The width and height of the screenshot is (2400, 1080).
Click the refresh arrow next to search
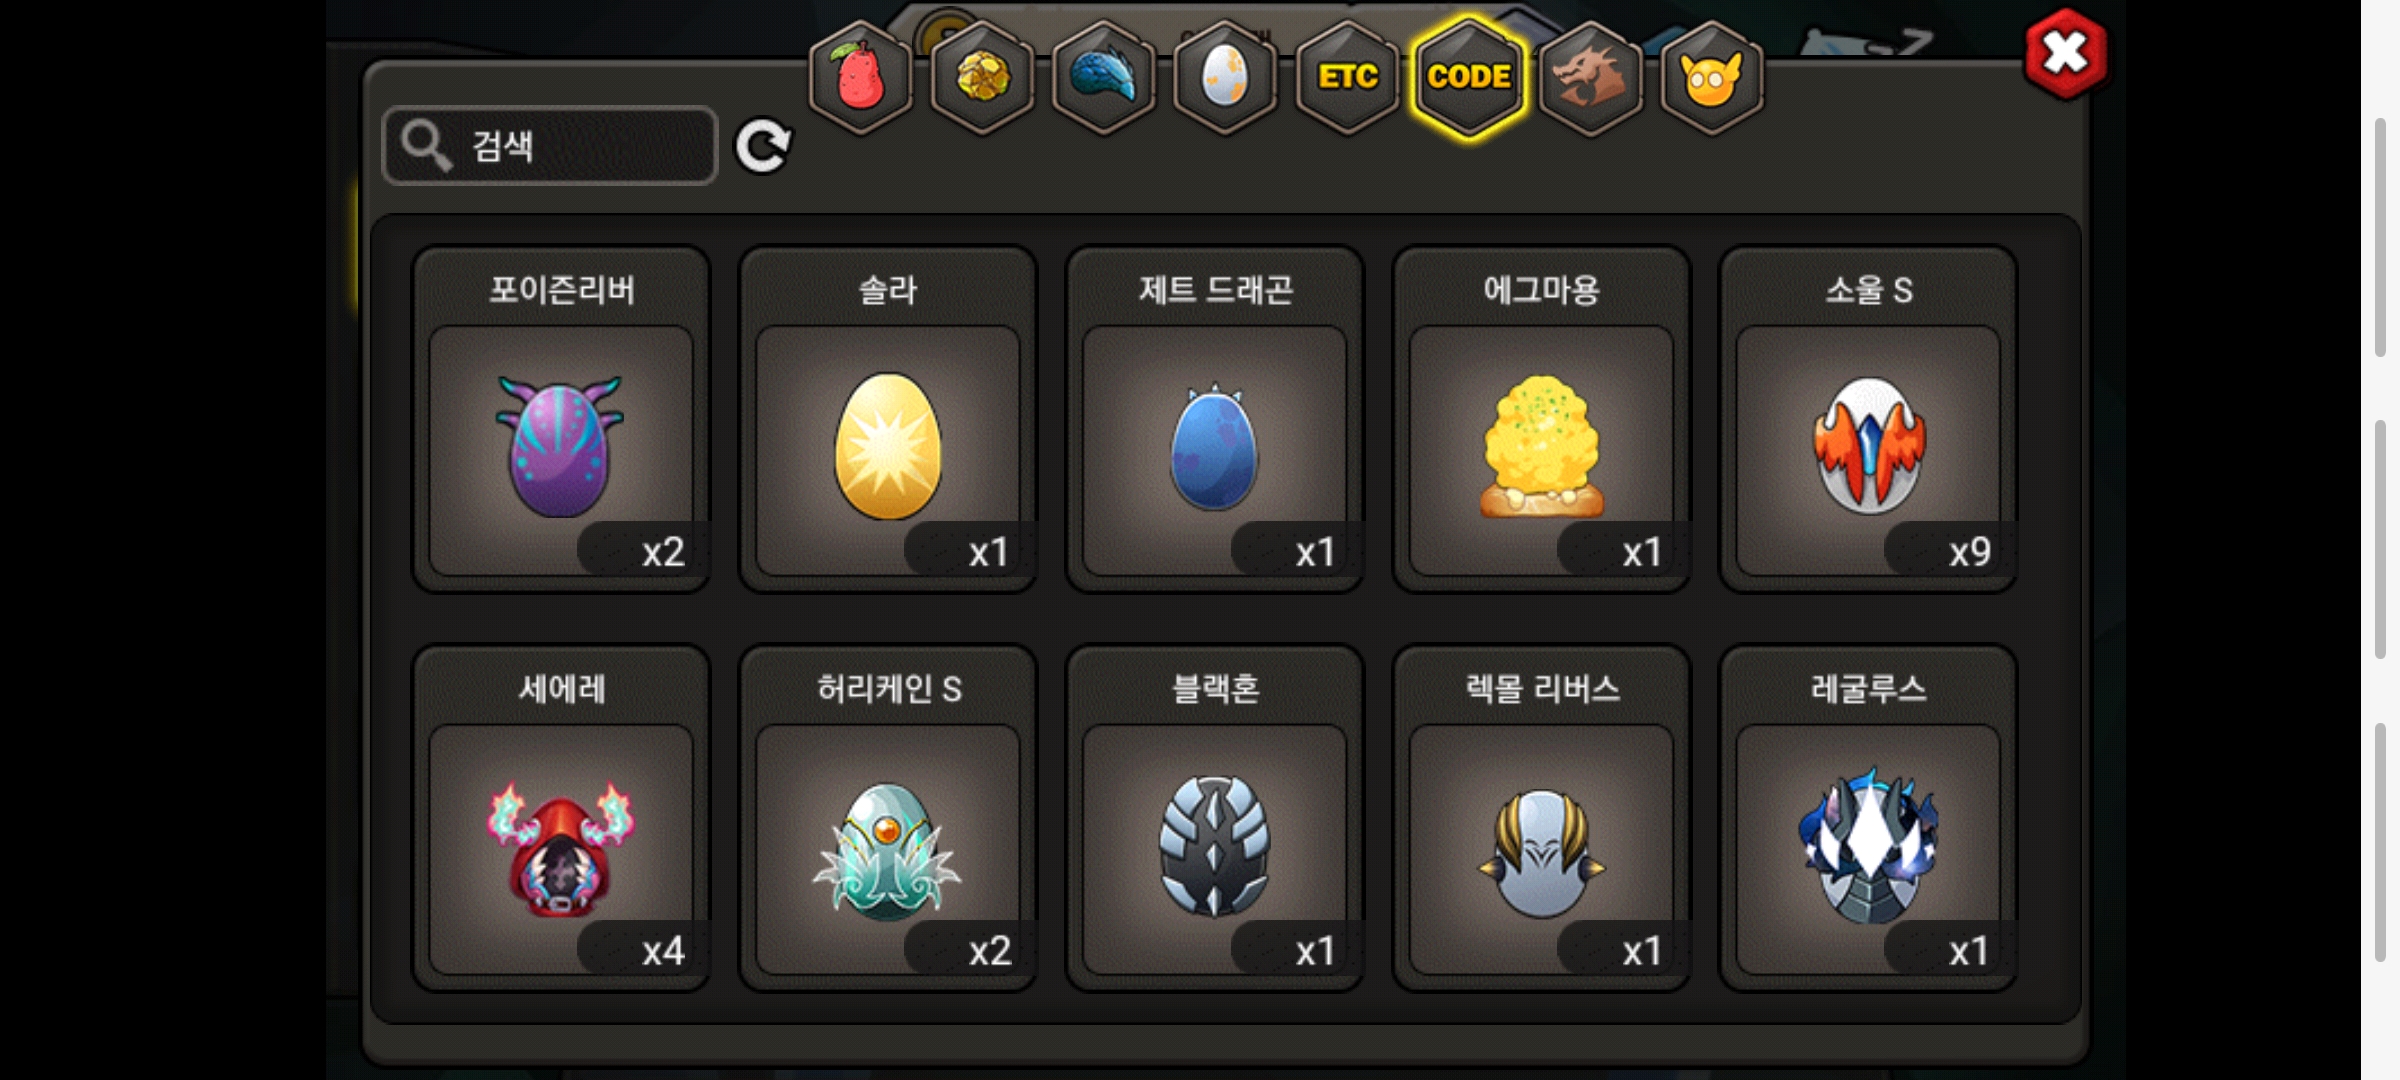pos(763,147)
